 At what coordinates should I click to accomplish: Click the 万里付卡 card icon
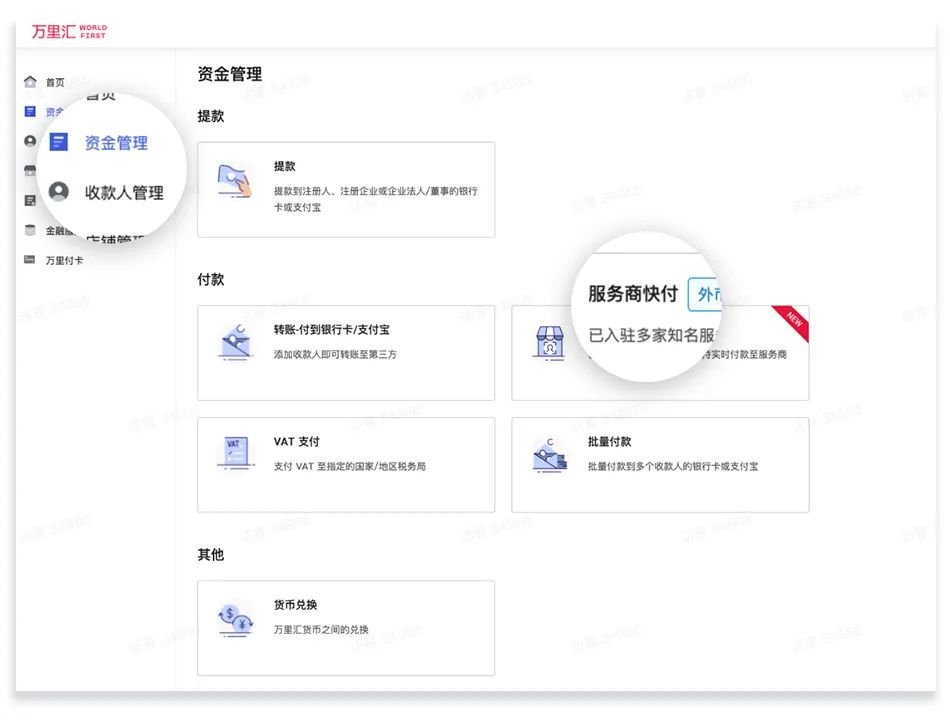30,259
